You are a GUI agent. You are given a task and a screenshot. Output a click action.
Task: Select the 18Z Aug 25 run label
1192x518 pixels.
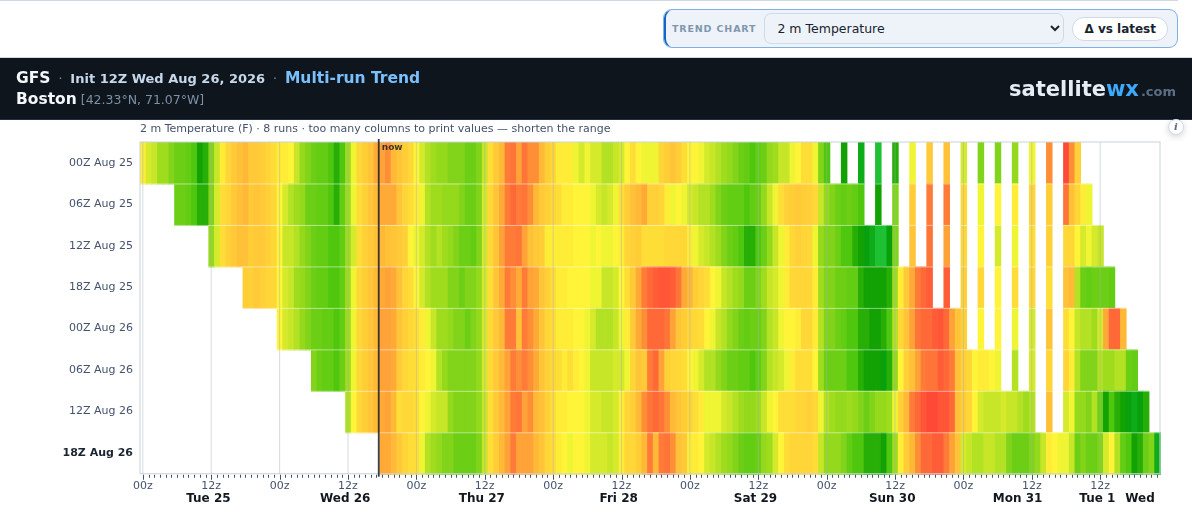pos(101,286)
